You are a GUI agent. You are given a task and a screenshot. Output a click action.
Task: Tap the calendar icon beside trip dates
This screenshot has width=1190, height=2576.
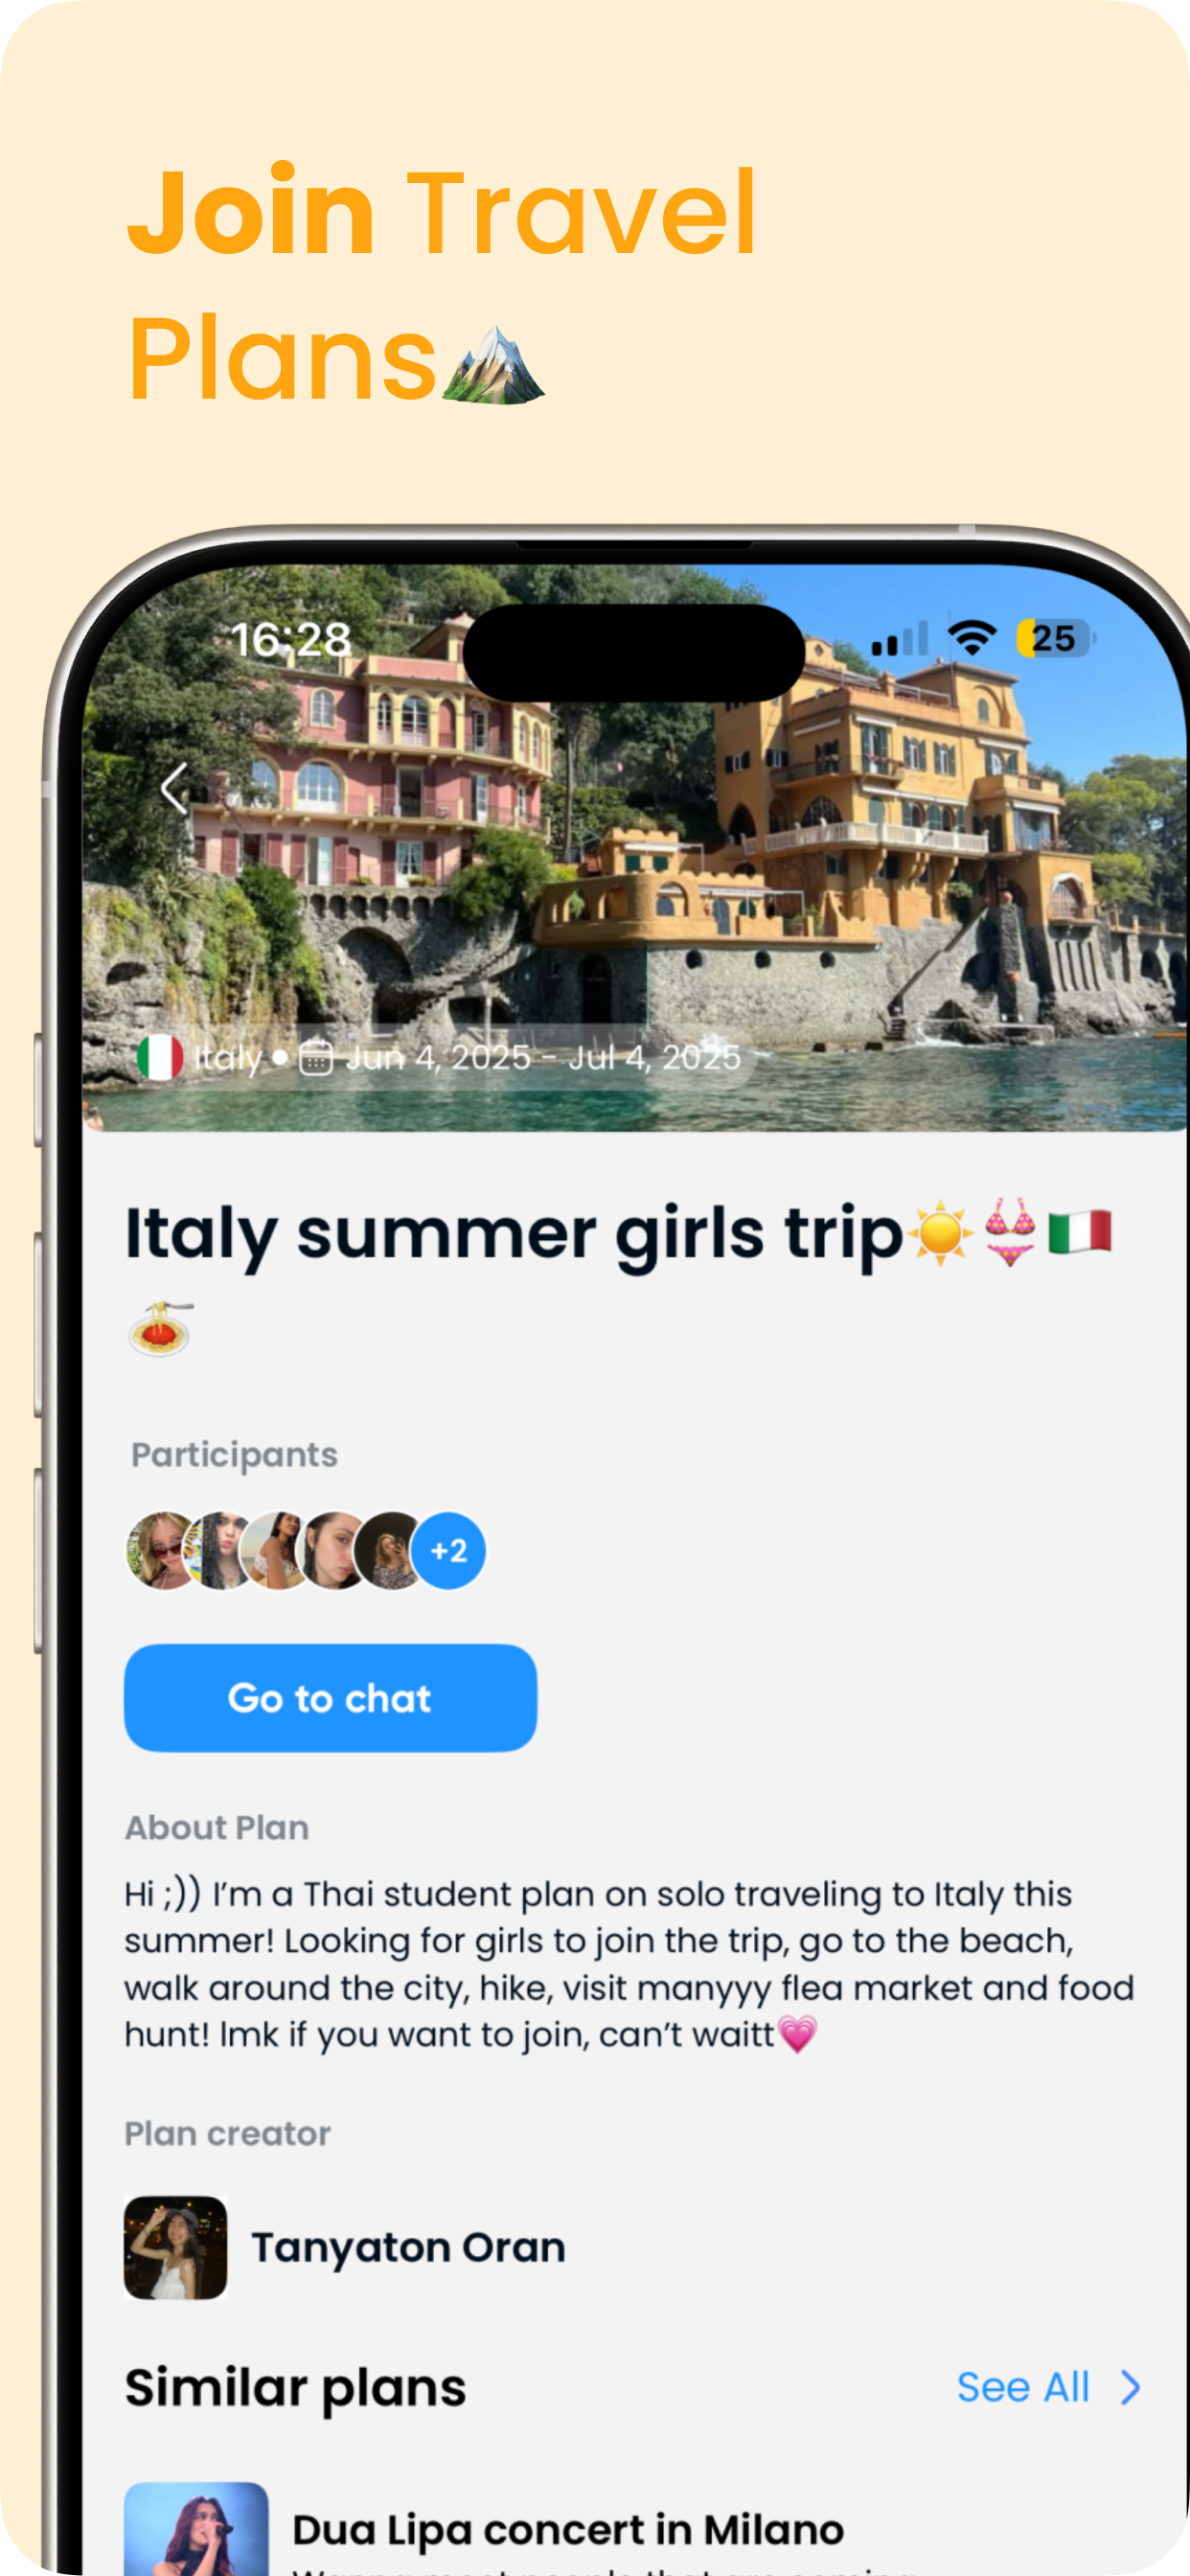tap(316, 1057)
